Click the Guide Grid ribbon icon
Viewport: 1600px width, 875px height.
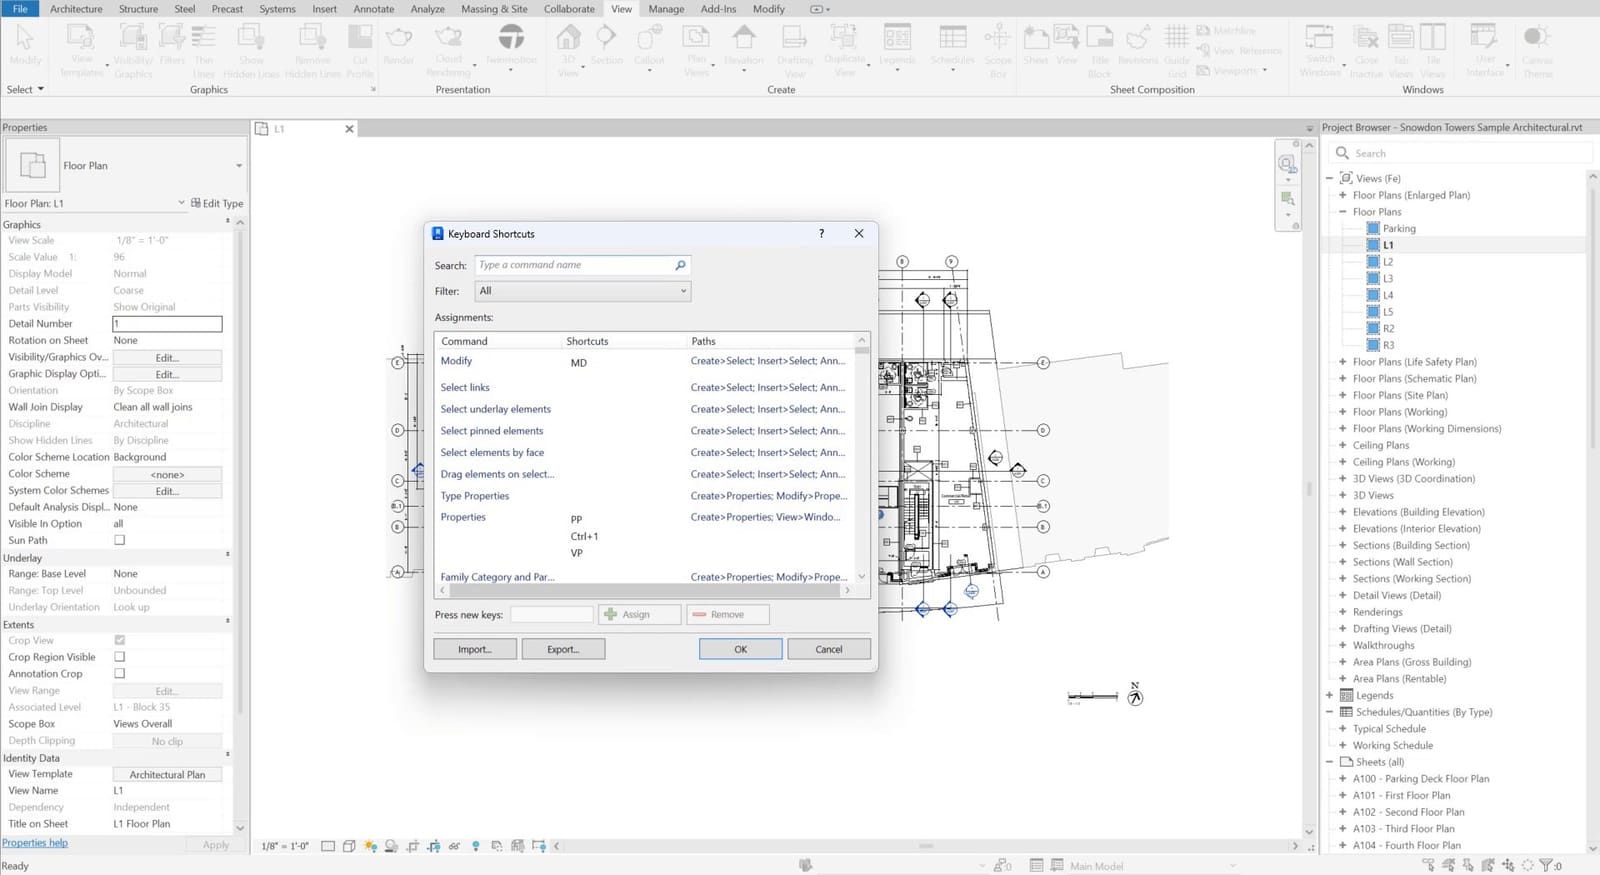pos(1177,38)
